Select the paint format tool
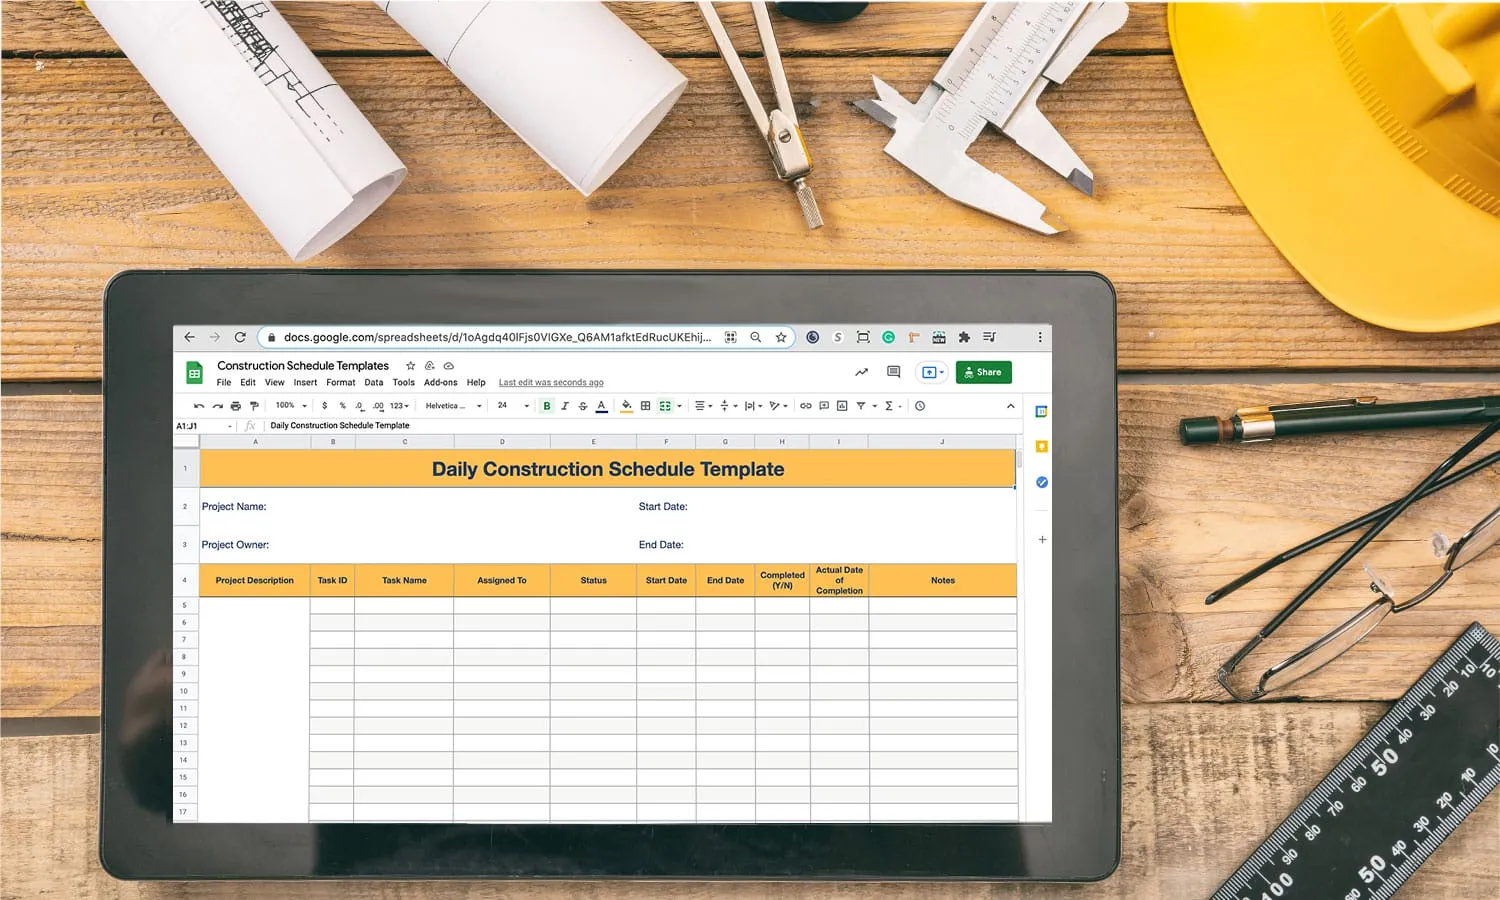 (x=254, y=406)
